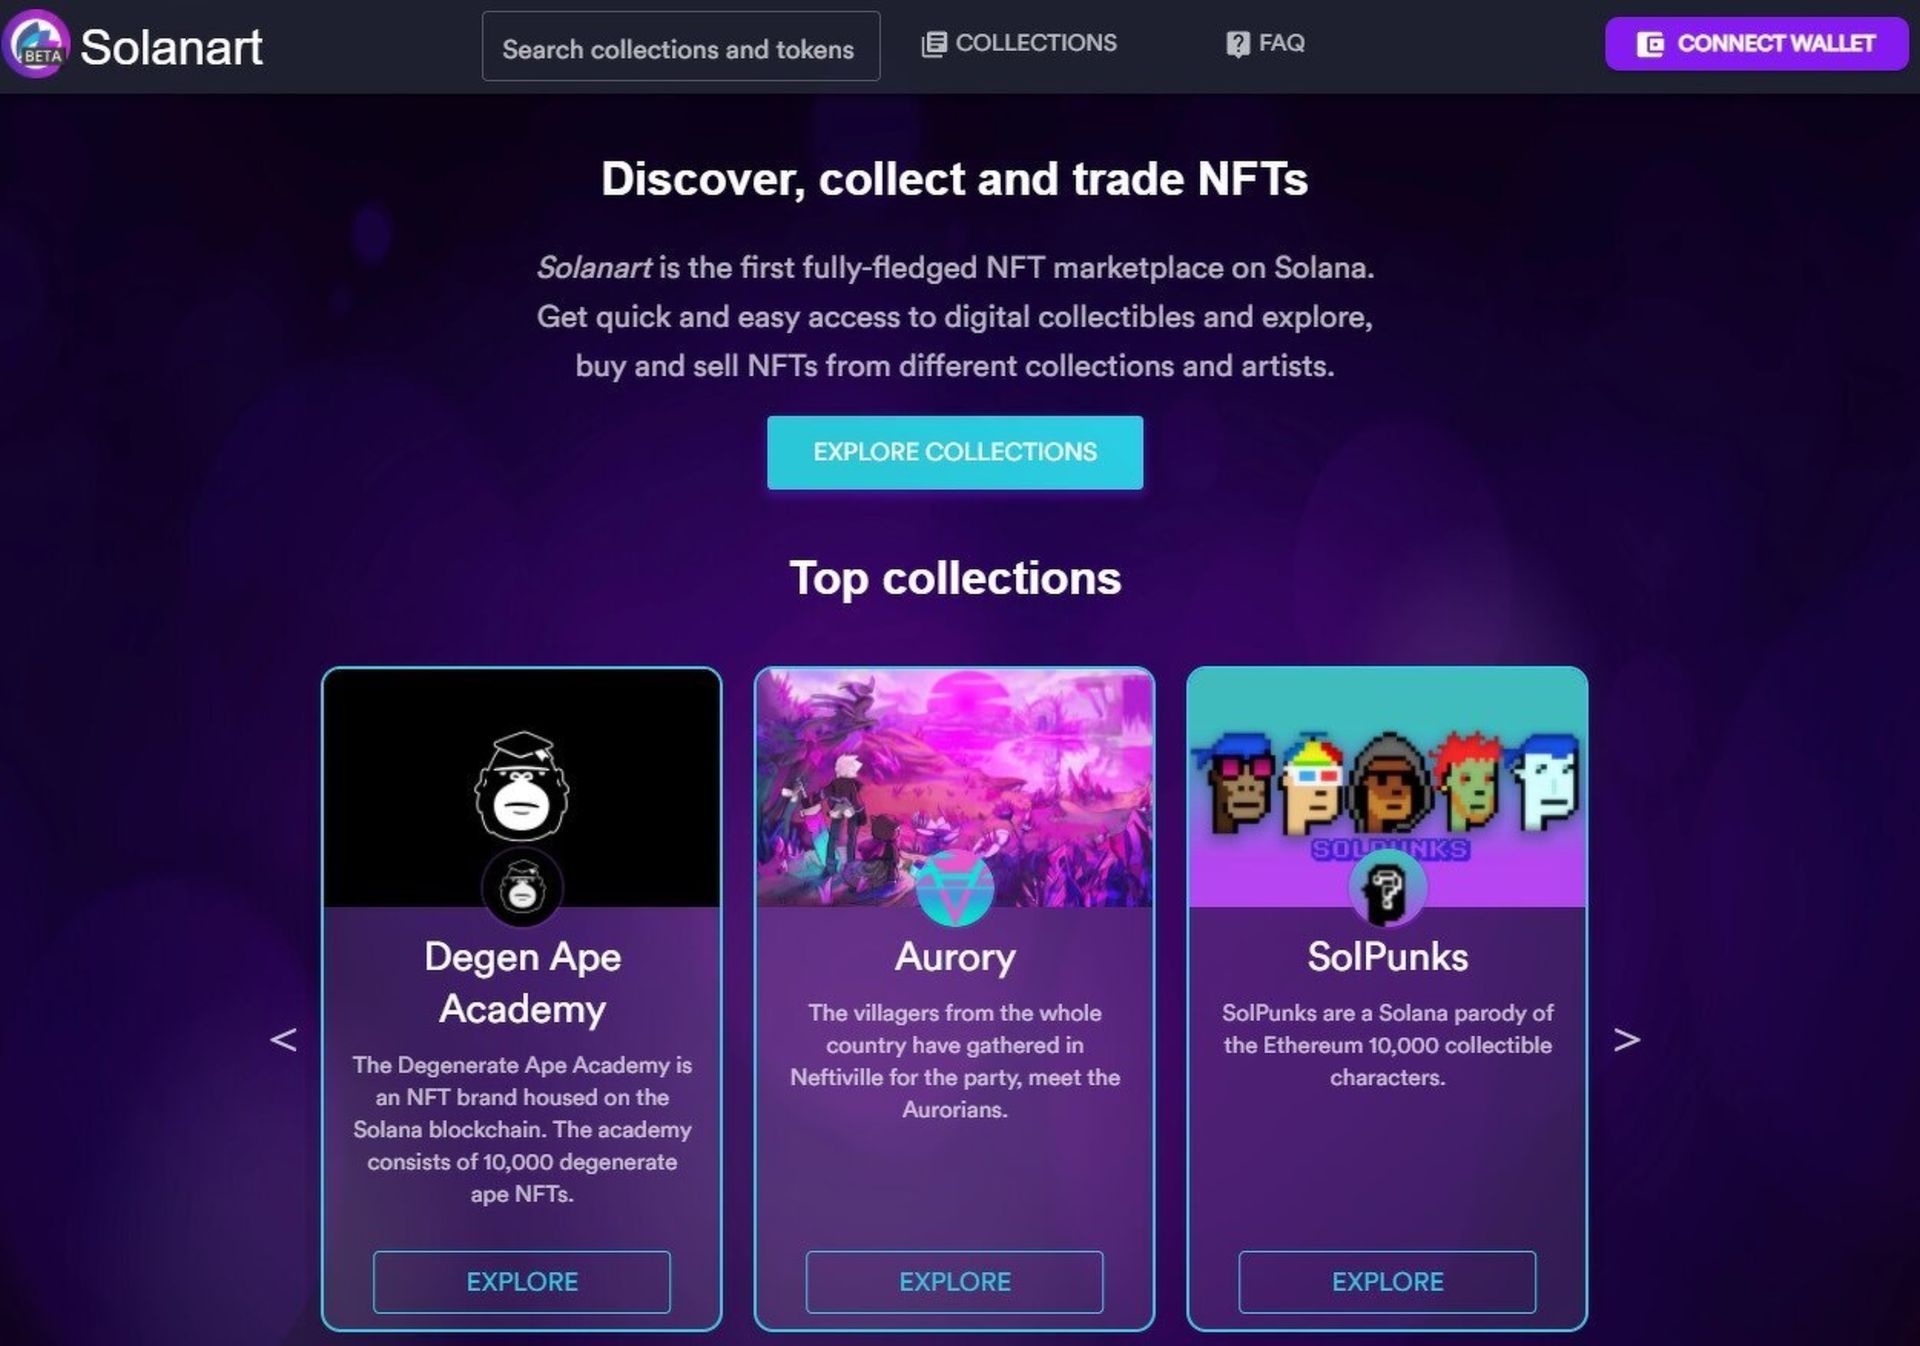
Task: Open the COLLECTIONS menu item
Action: tap(1019, 43)
